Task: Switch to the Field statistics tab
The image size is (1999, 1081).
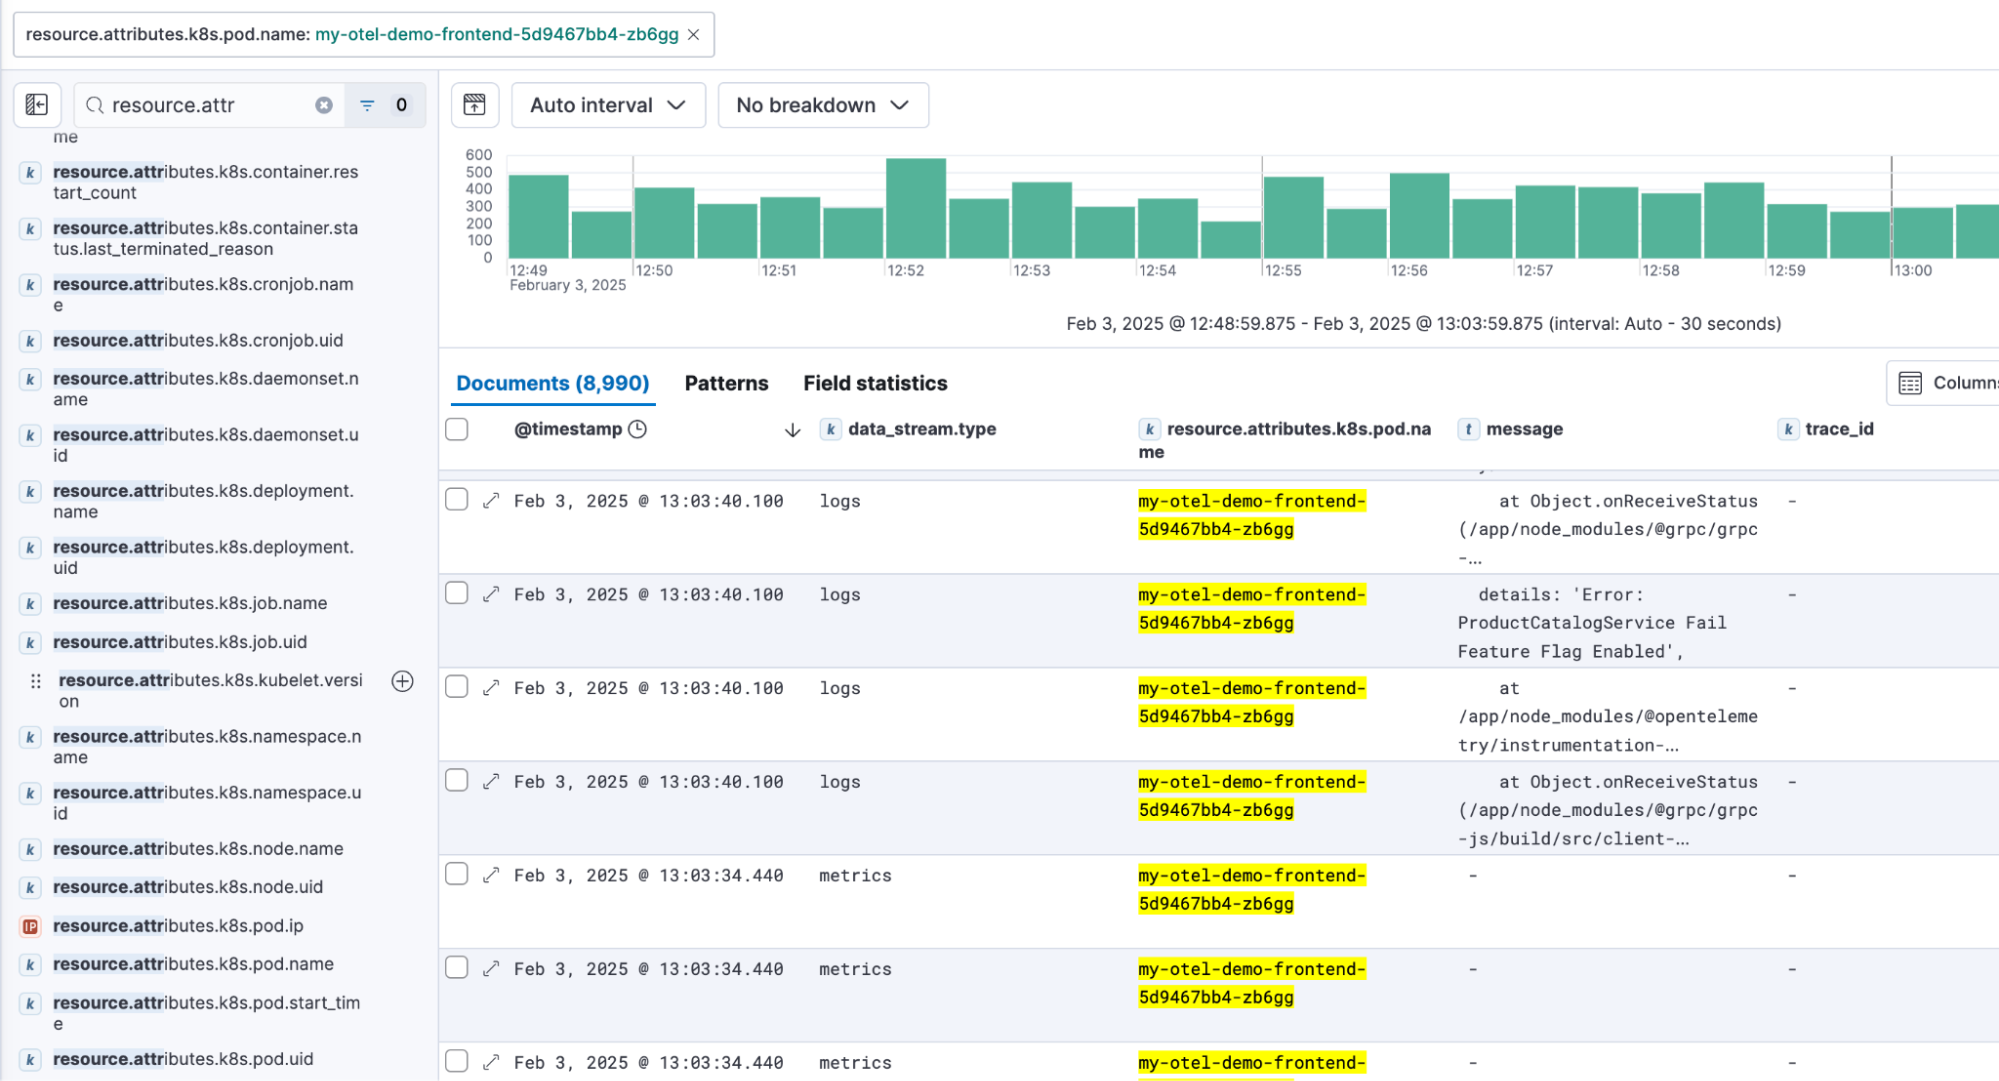Action: pyautogui.click(x=875, y=383)
